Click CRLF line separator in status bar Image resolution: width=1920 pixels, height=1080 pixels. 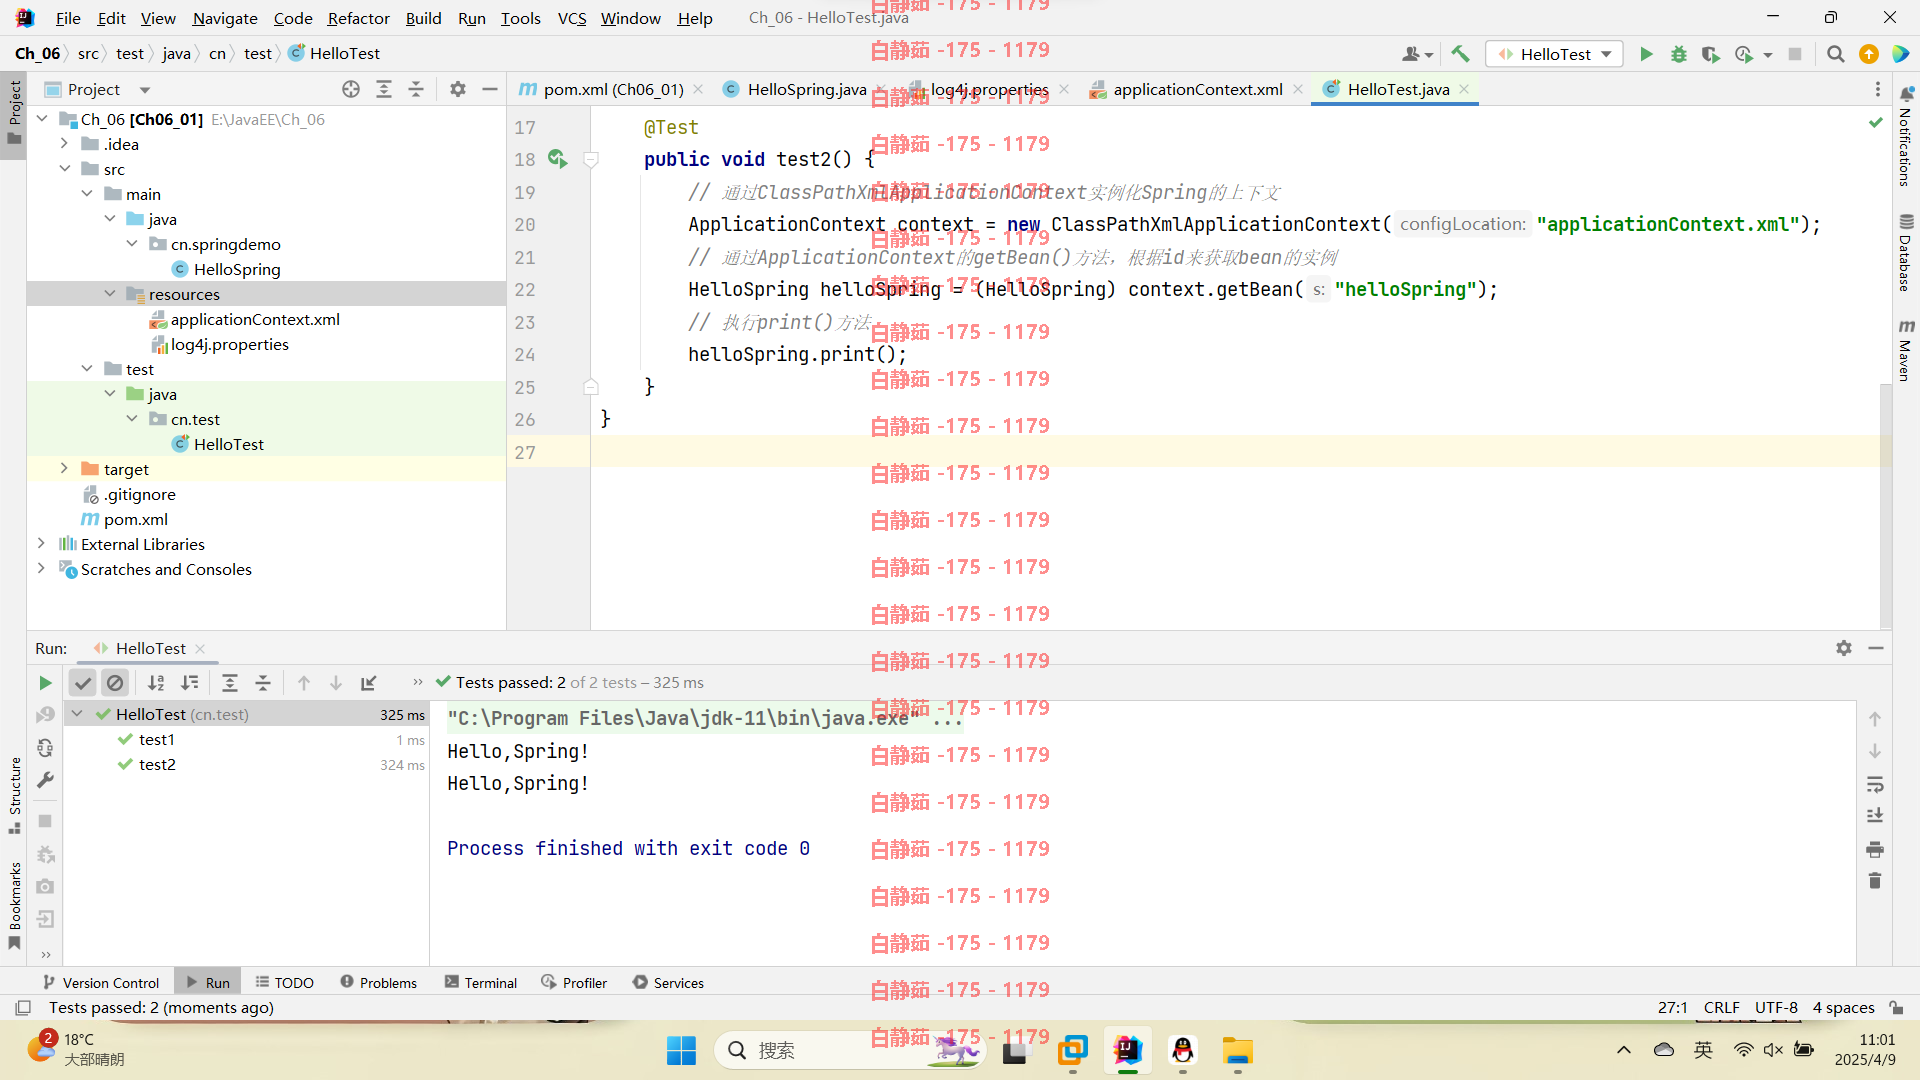point(1722,1008)
